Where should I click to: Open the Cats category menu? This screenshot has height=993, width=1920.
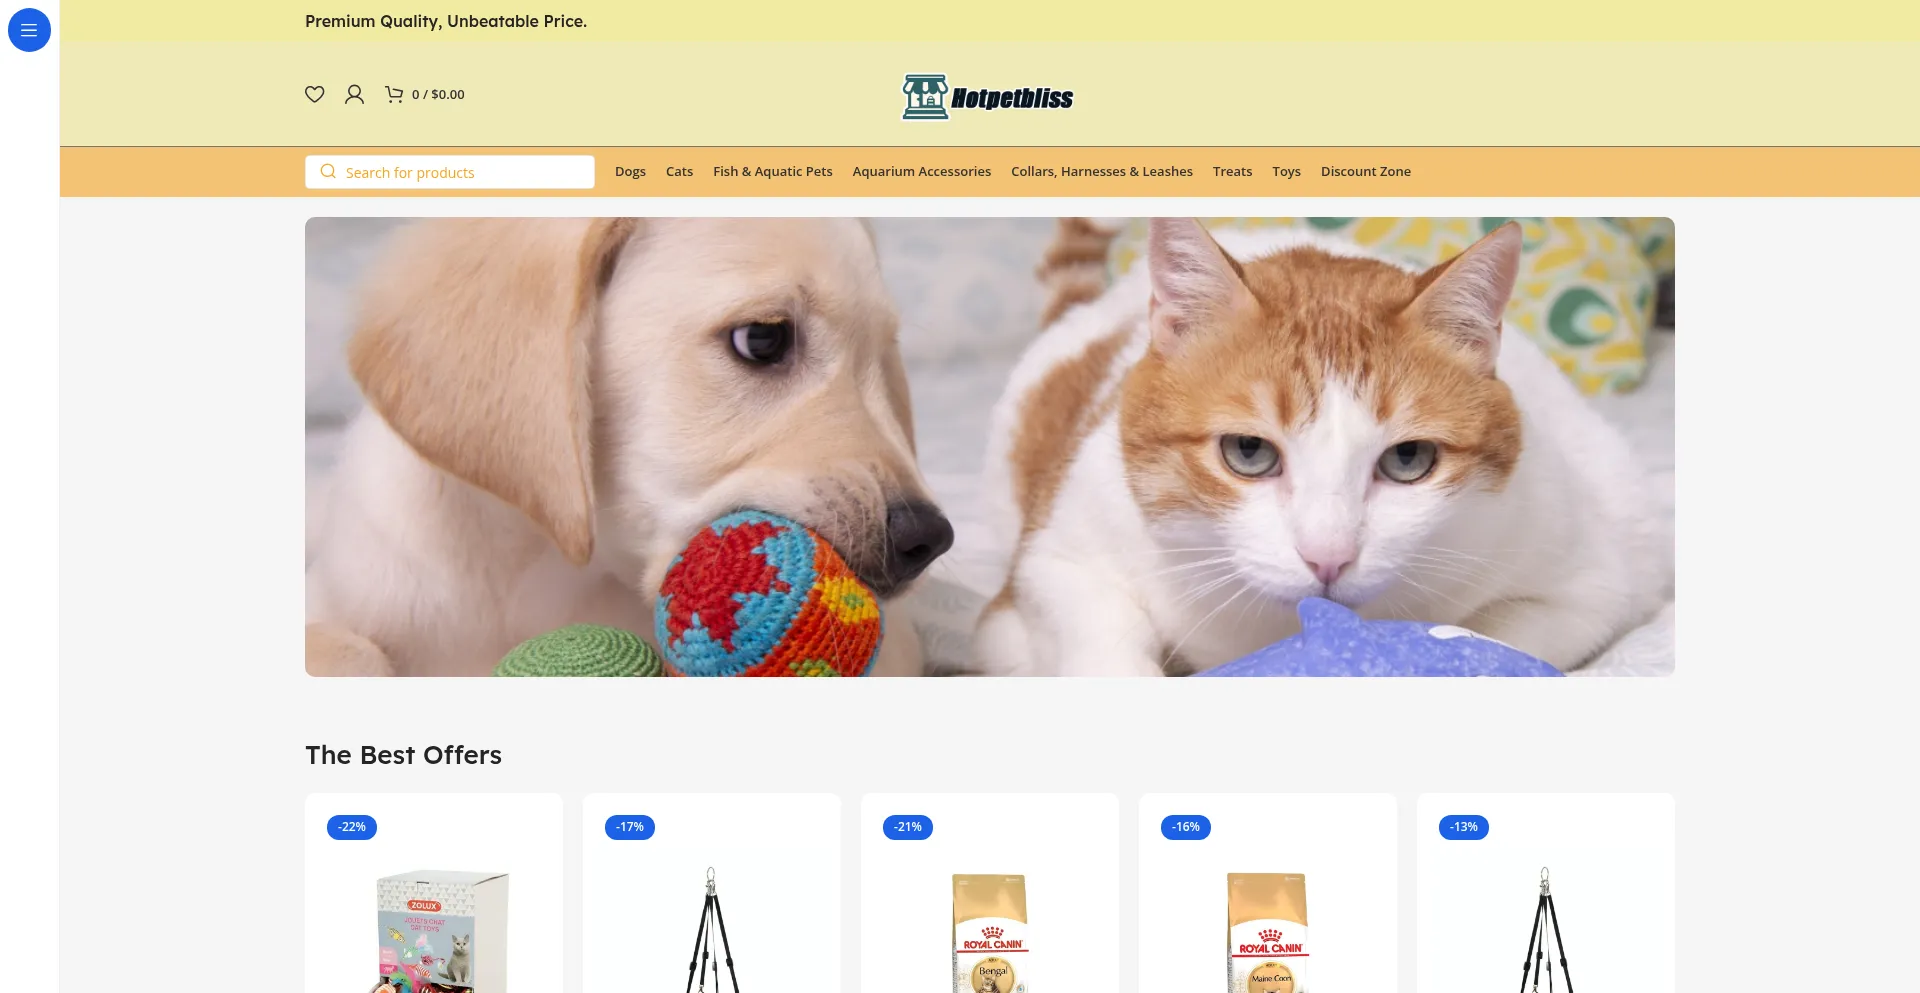pyautogui.click(x=679, y=172)
